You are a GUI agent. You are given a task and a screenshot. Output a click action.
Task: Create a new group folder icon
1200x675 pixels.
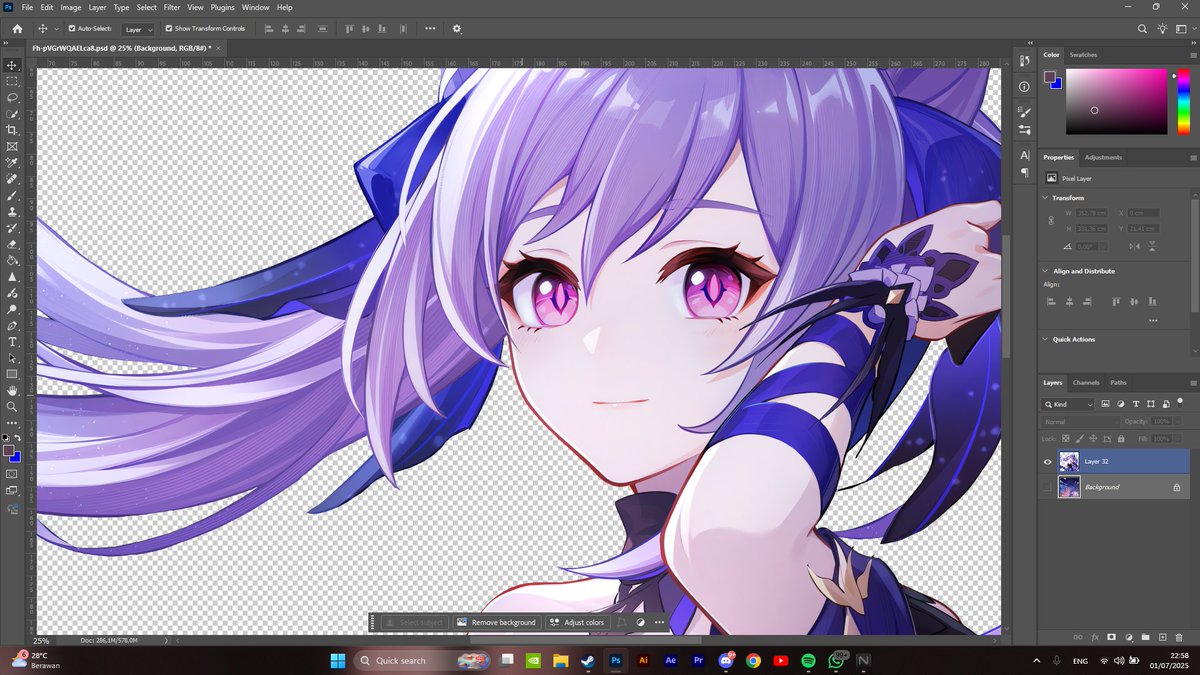1145,637
